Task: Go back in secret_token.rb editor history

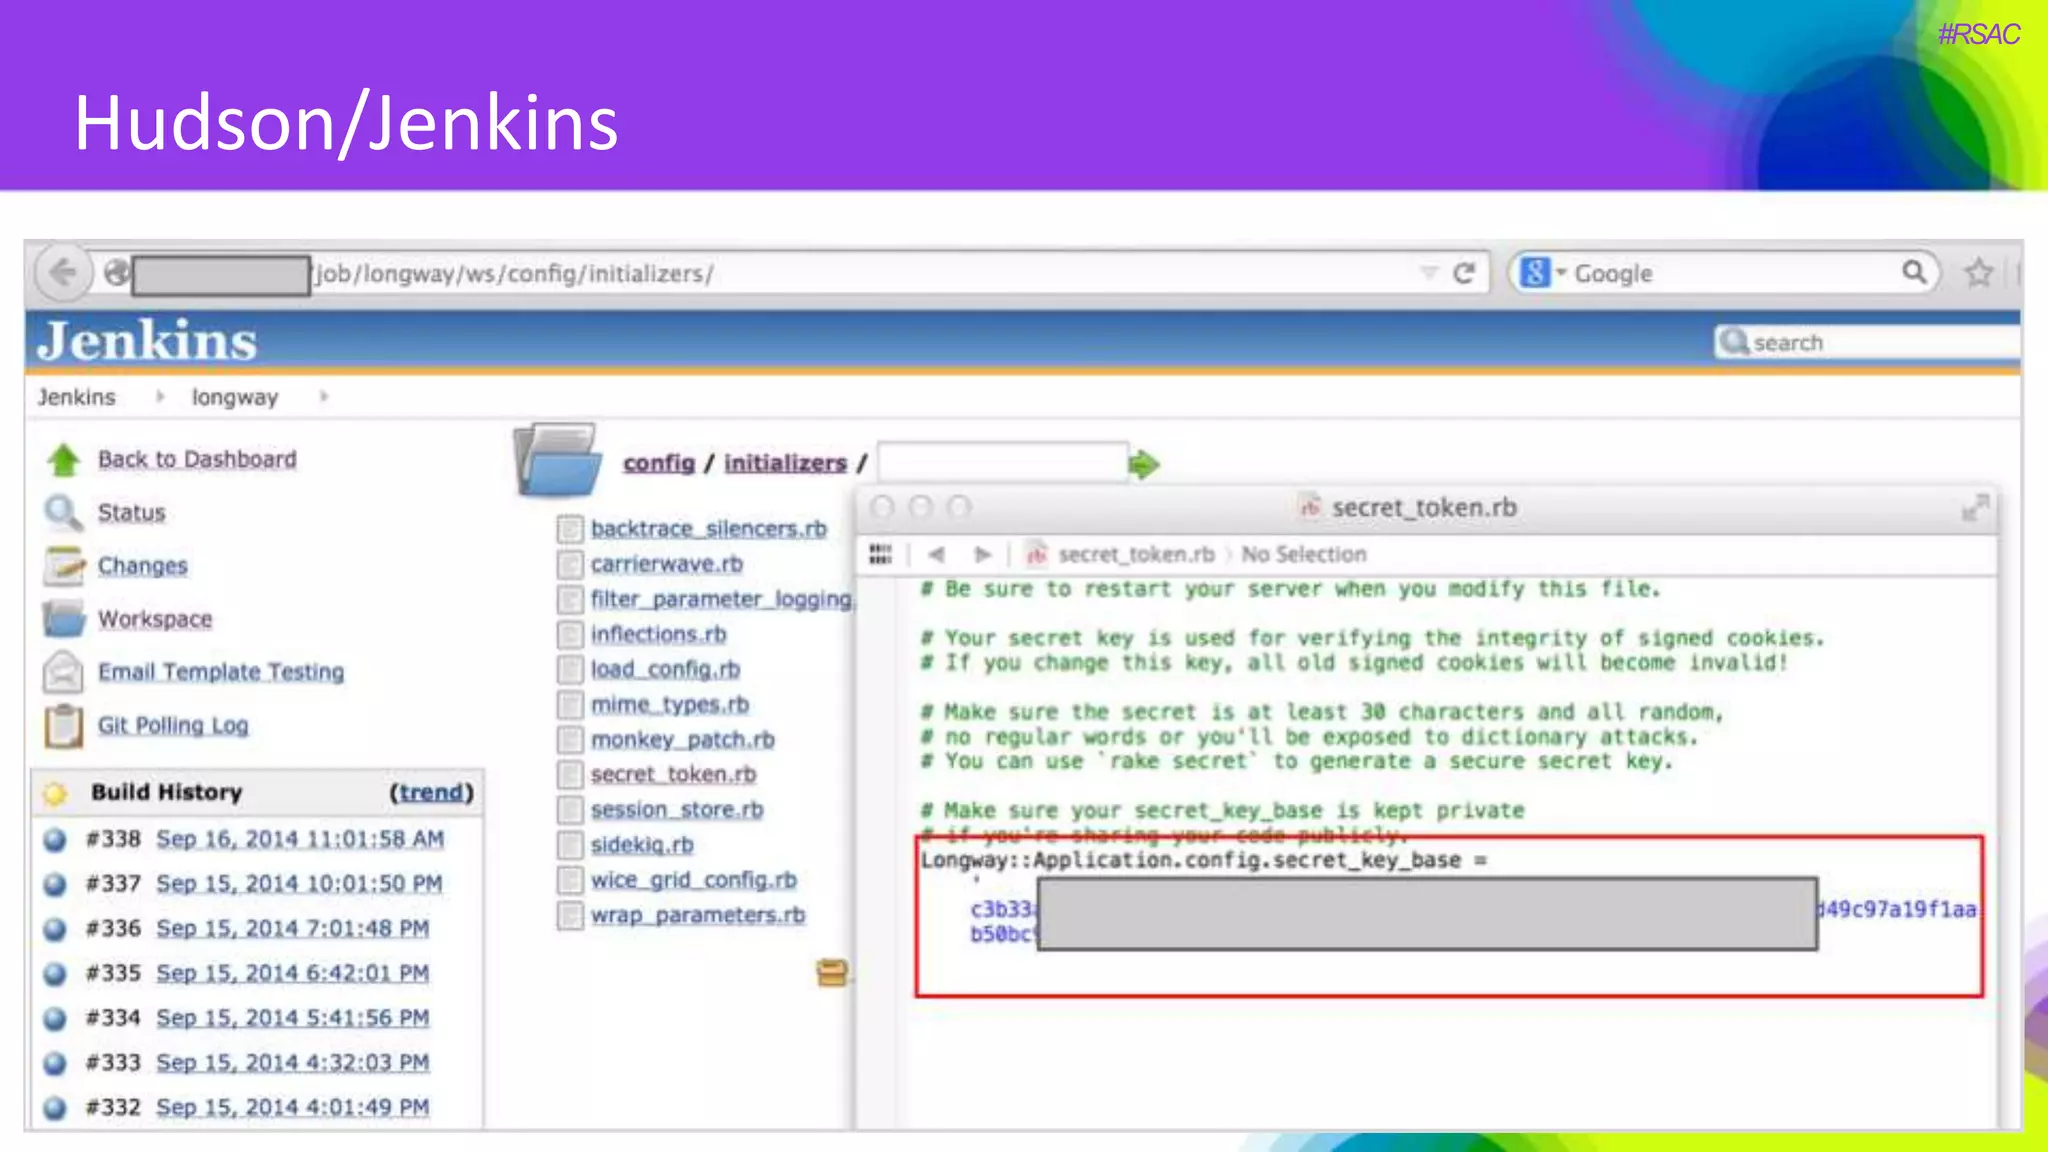Action: coord(936,554)
